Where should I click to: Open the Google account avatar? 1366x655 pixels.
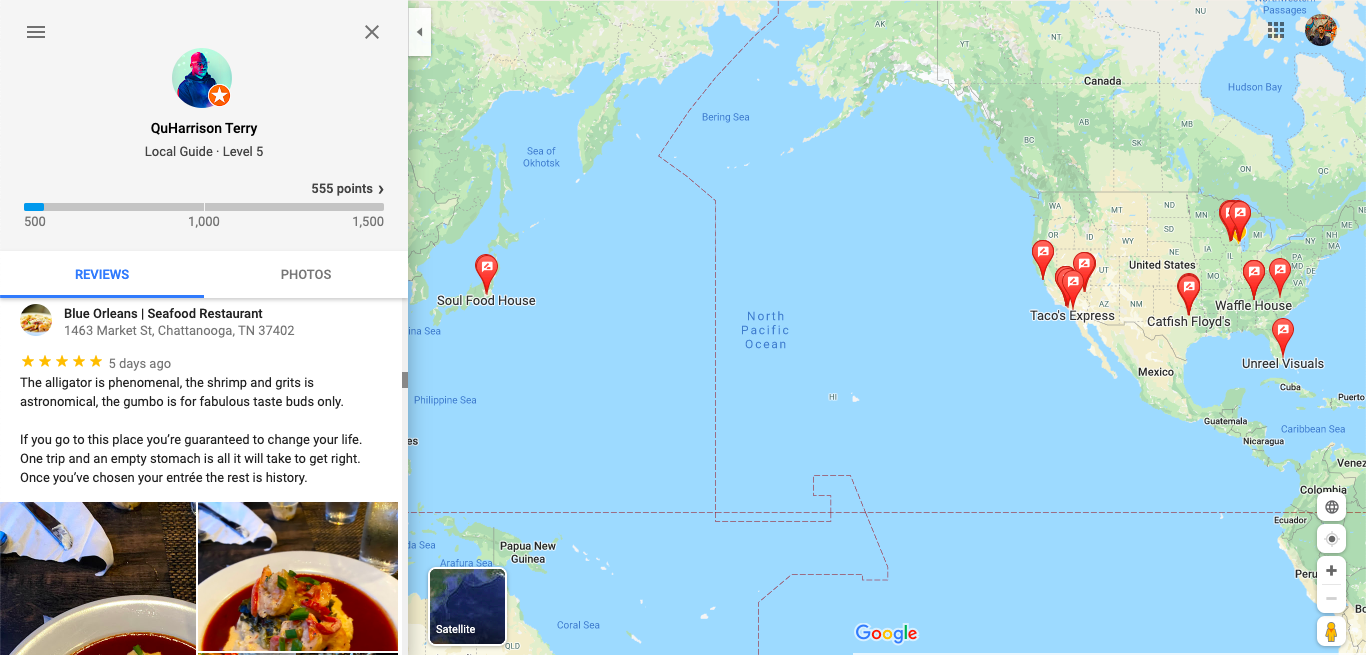point(1321,30)
